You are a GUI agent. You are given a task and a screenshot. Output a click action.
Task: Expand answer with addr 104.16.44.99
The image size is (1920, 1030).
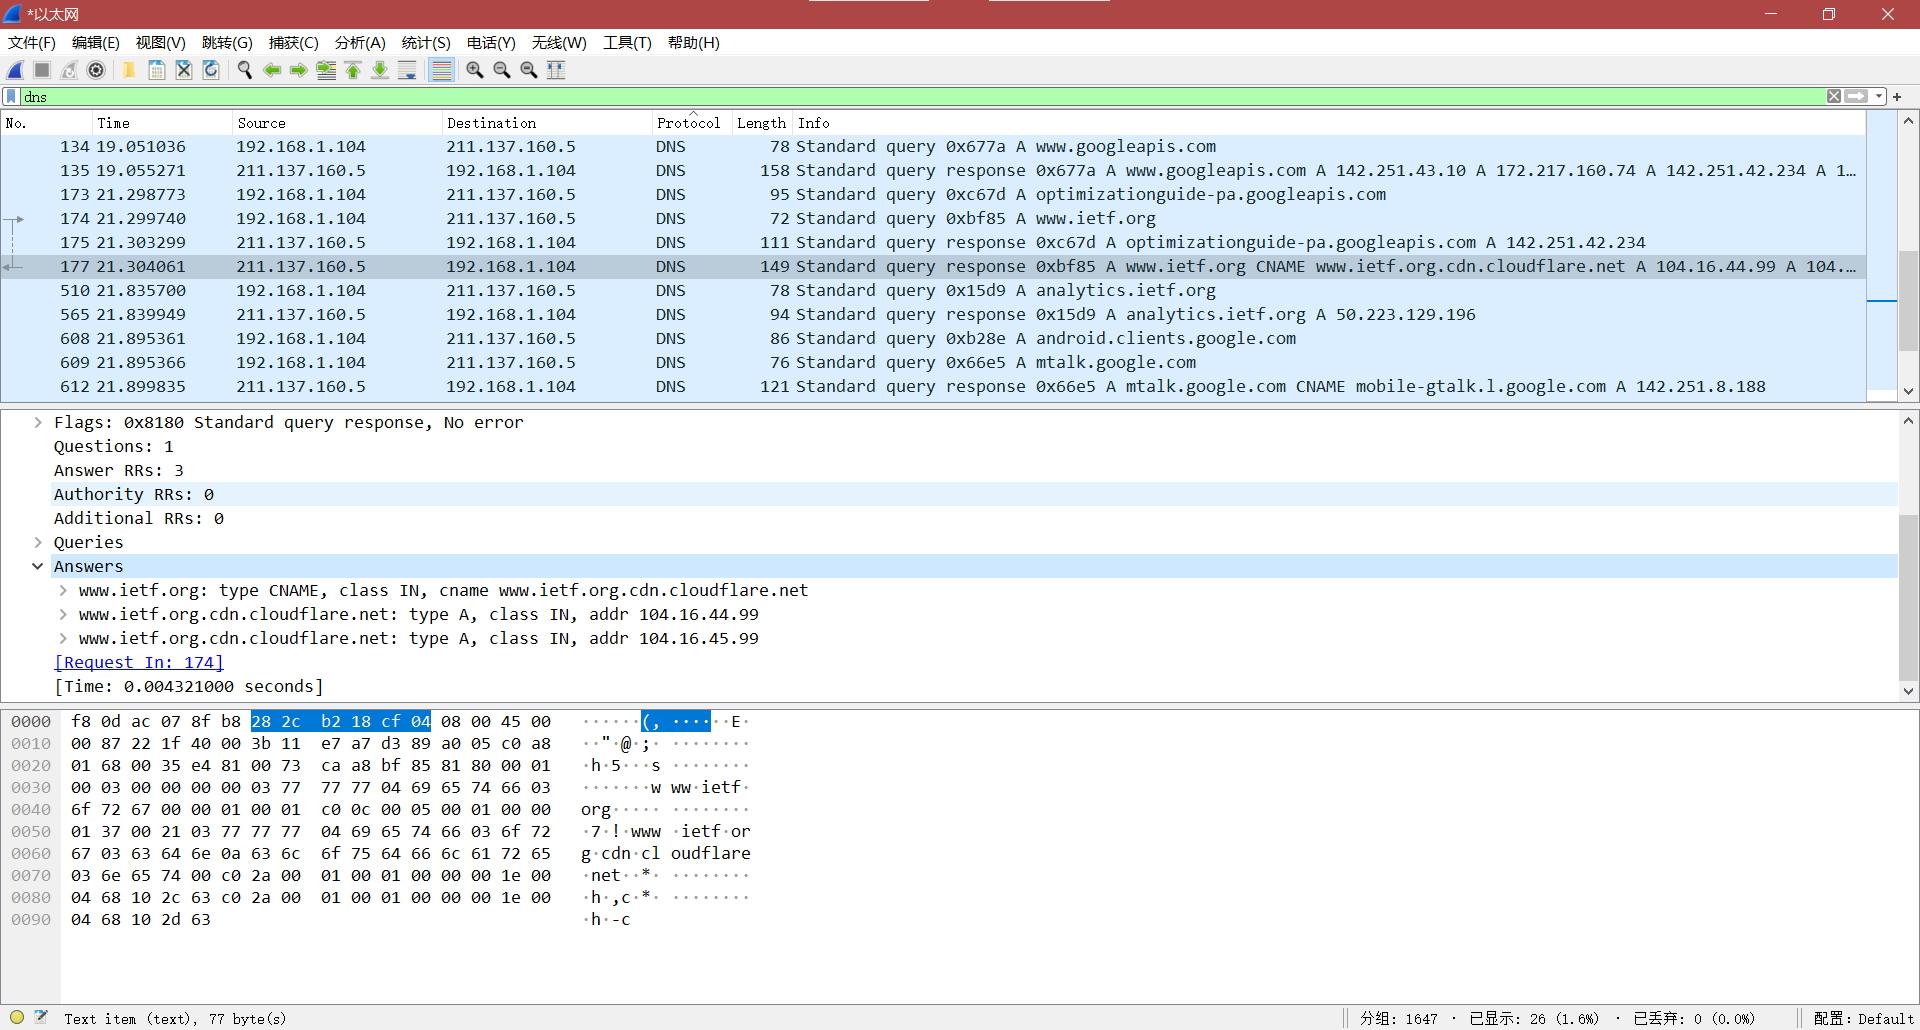coord(63,614)
